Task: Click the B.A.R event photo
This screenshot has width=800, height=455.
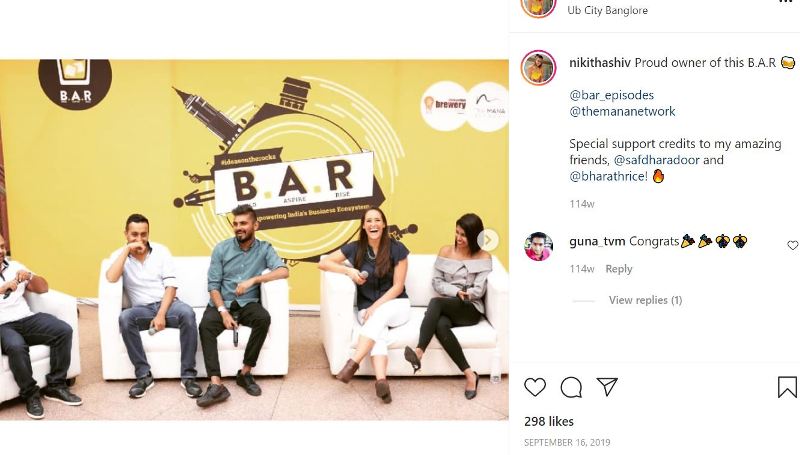Action: (254, 240)
